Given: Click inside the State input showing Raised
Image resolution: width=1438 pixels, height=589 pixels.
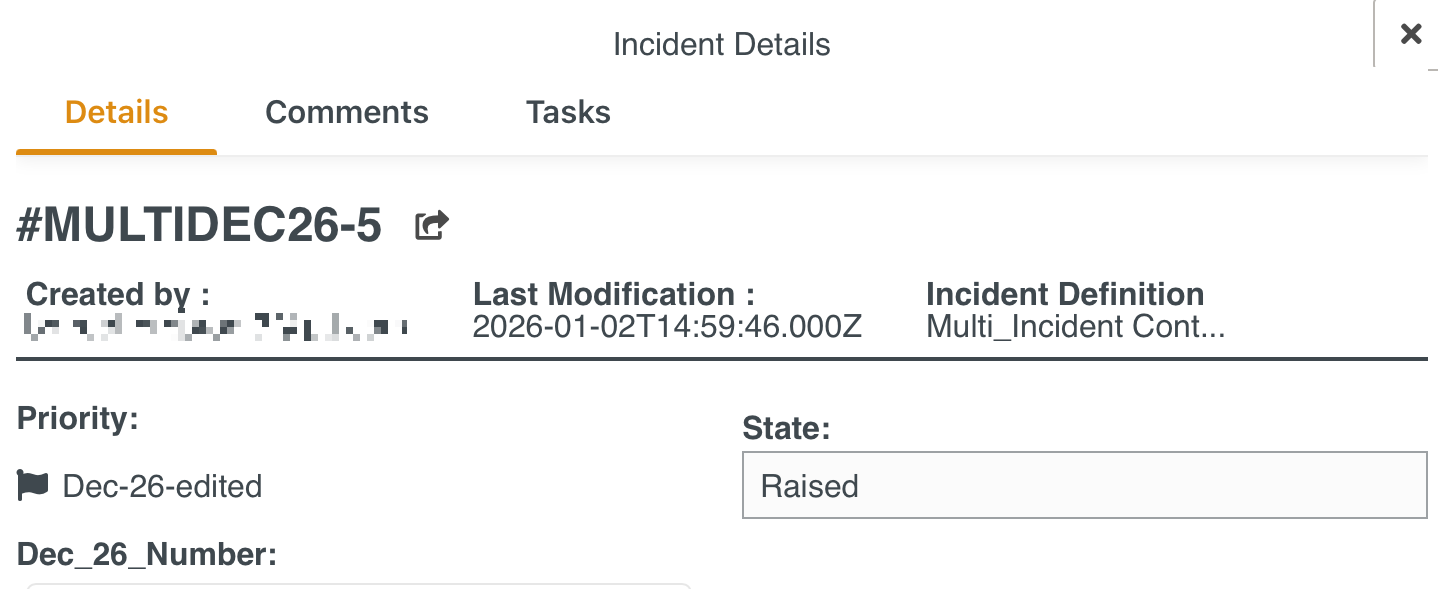Looking at the screenshot, I should pyautogui.click(x=1084, y=485).
